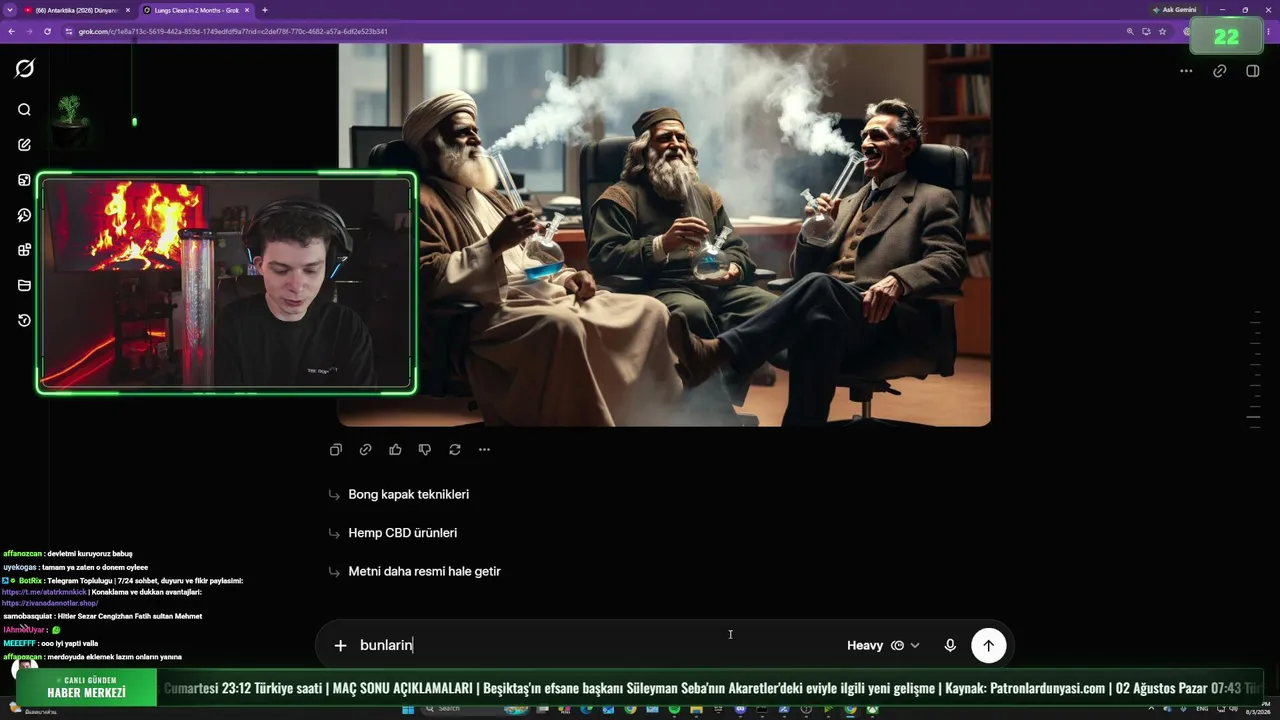Close the Antarktika YouTube tab

(128, 10)
